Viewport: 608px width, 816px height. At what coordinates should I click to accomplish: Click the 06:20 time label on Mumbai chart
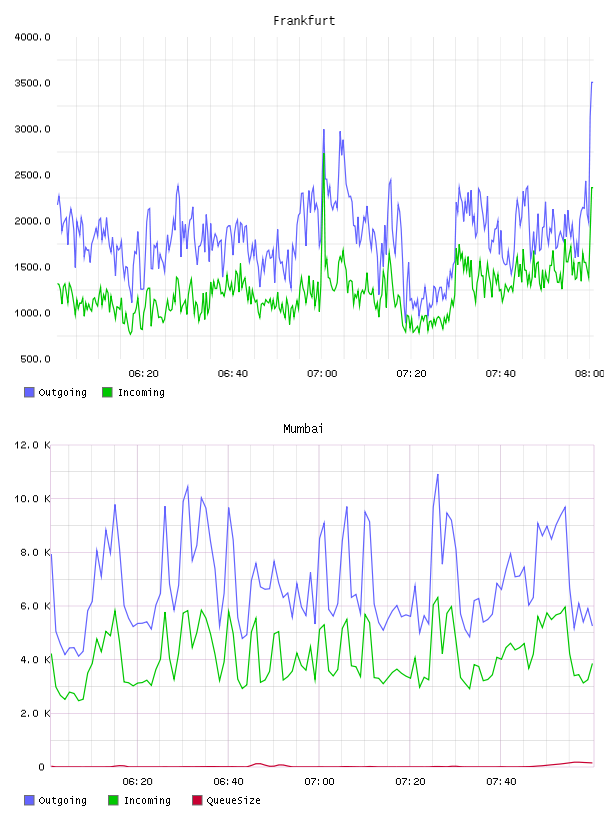pos(137,782)
